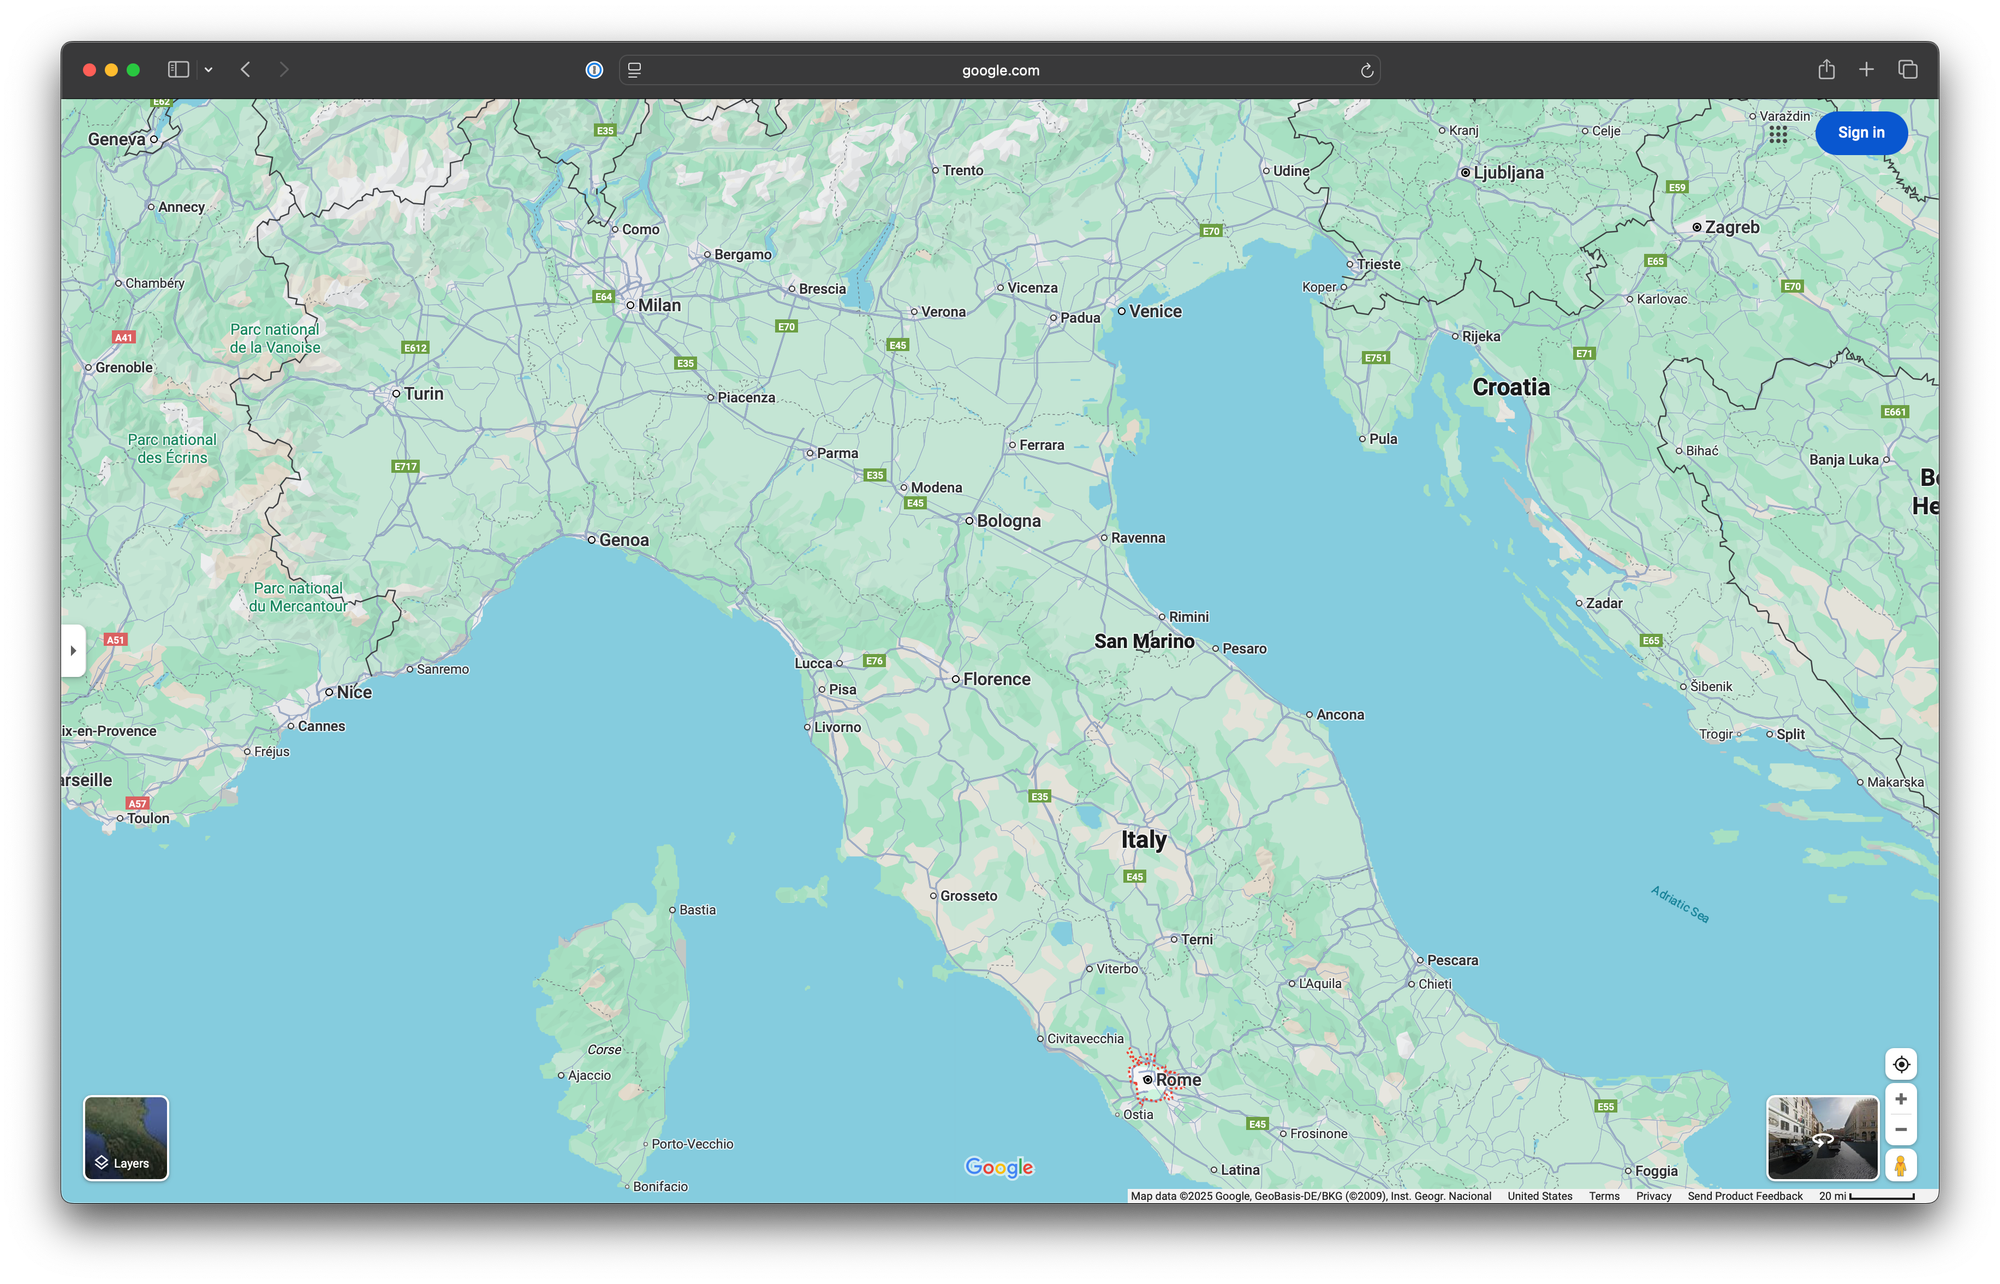Click the Bologna city label
Image resolution: width=2000 pixels, height=1284 pixels.
(1008, 521)
